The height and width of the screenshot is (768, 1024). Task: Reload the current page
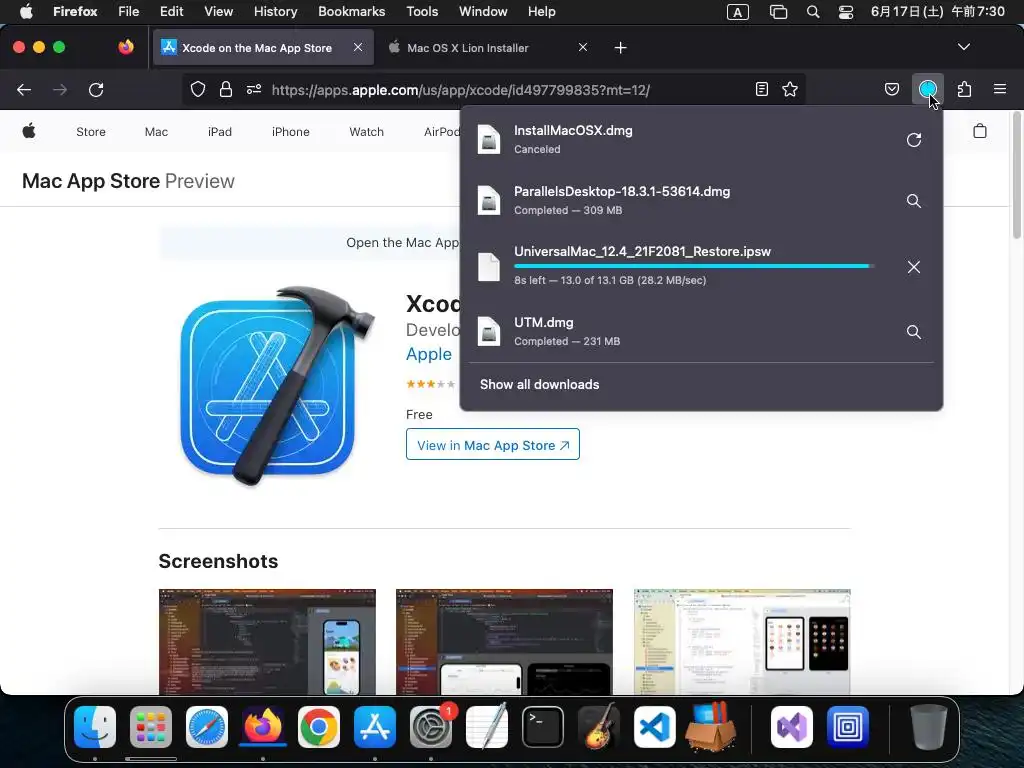coord(96,89)
